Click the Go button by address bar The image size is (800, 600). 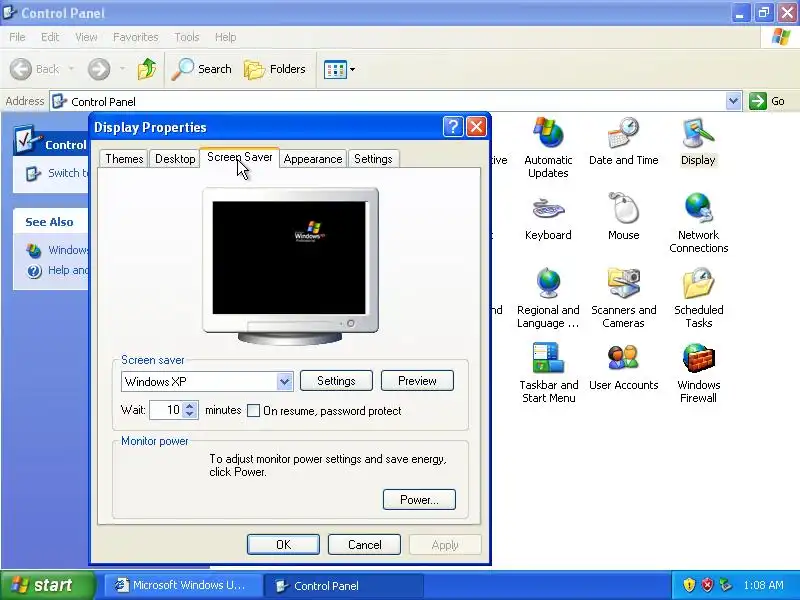pyautogui.click(x=767, y=101)
